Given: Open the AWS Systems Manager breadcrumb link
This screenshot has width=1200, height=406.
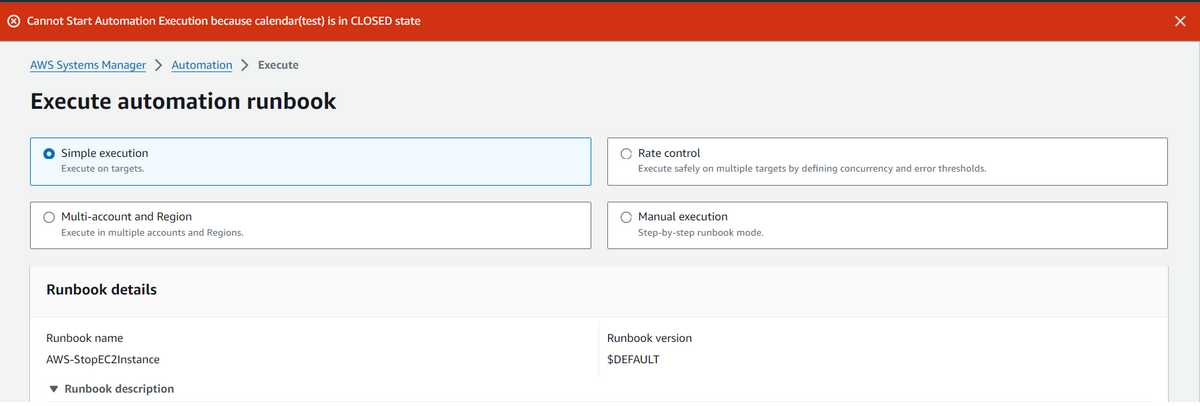Looking at the screenshot, I should pos(88,65).
